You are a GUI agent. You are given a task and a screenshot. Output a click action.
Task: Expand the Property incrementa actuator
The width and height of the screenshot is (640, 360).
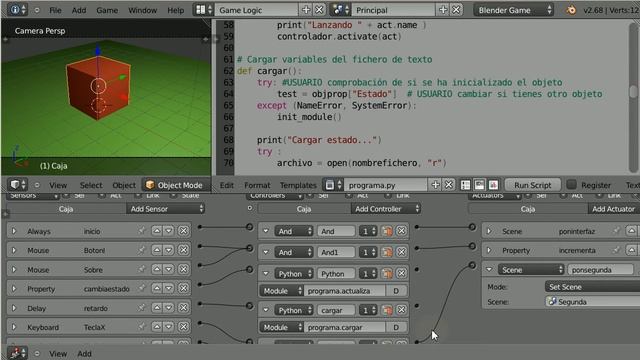489,250
